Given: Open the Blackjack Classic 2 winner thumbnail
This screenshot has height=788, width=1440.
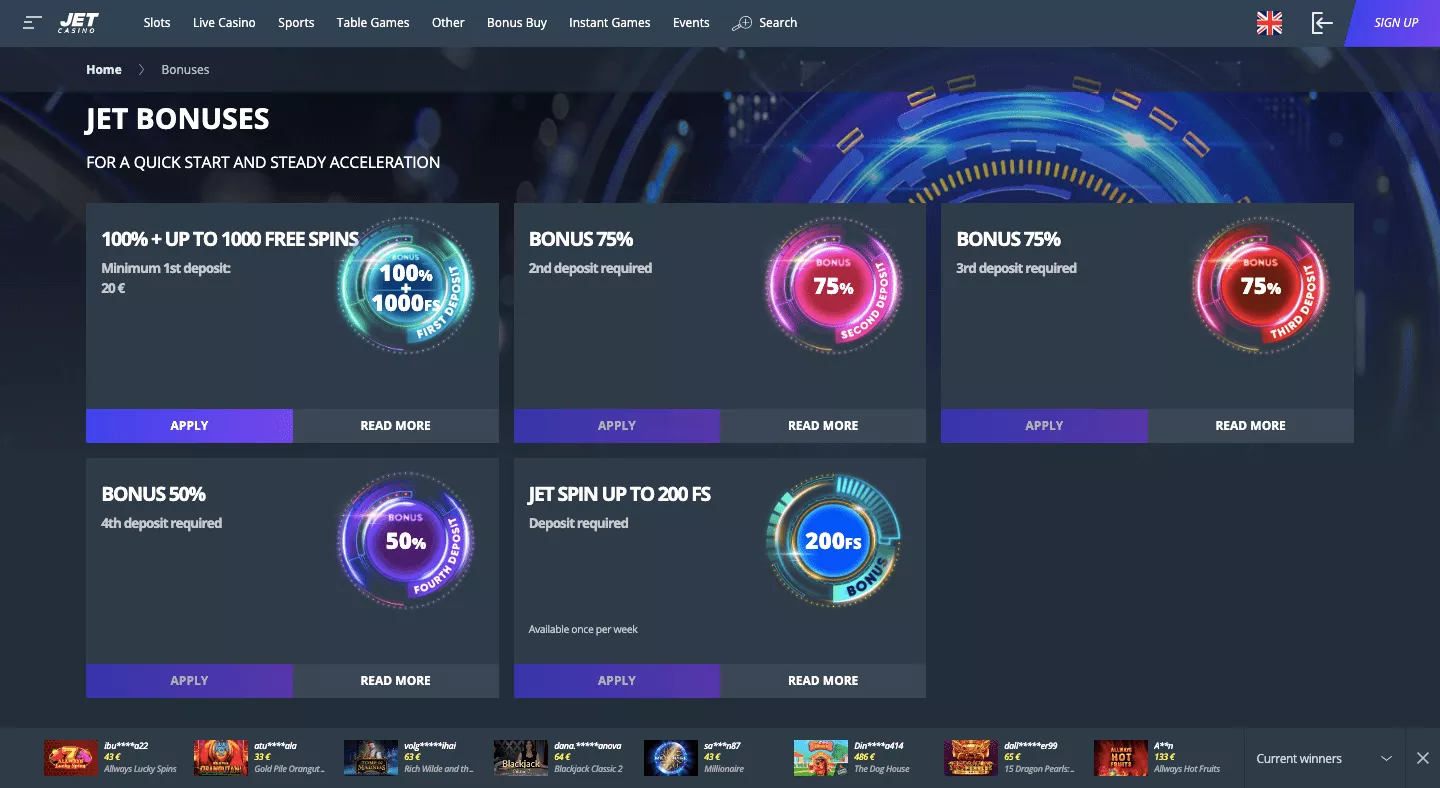Looking at the screenshot, I should coord(521,758).
